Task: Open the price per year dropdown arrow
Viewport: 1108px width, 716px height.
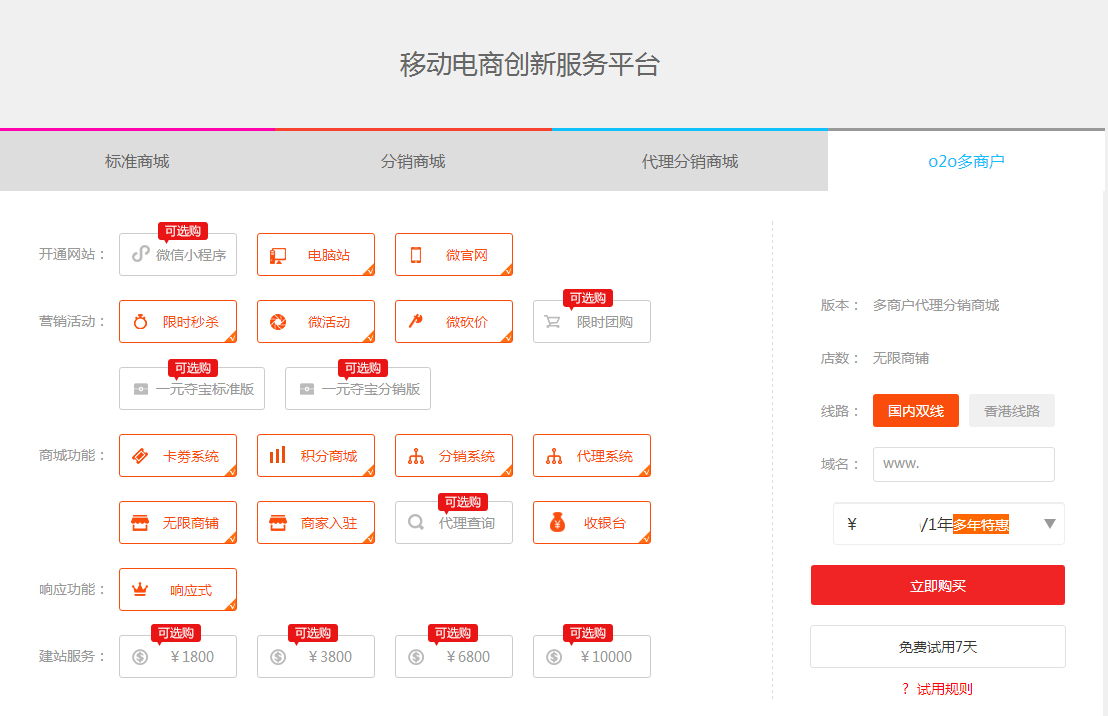Action: 1049,524
